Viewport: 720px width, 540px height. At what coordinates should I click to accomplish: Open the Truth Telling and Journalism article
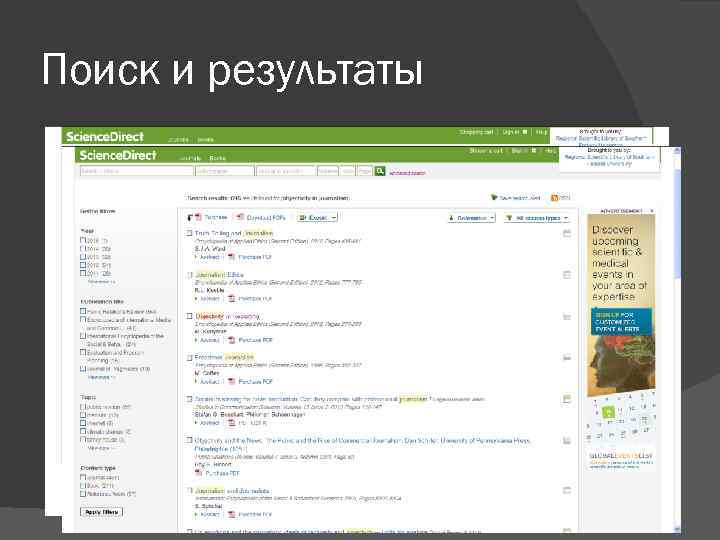click(x=234, y=233)
